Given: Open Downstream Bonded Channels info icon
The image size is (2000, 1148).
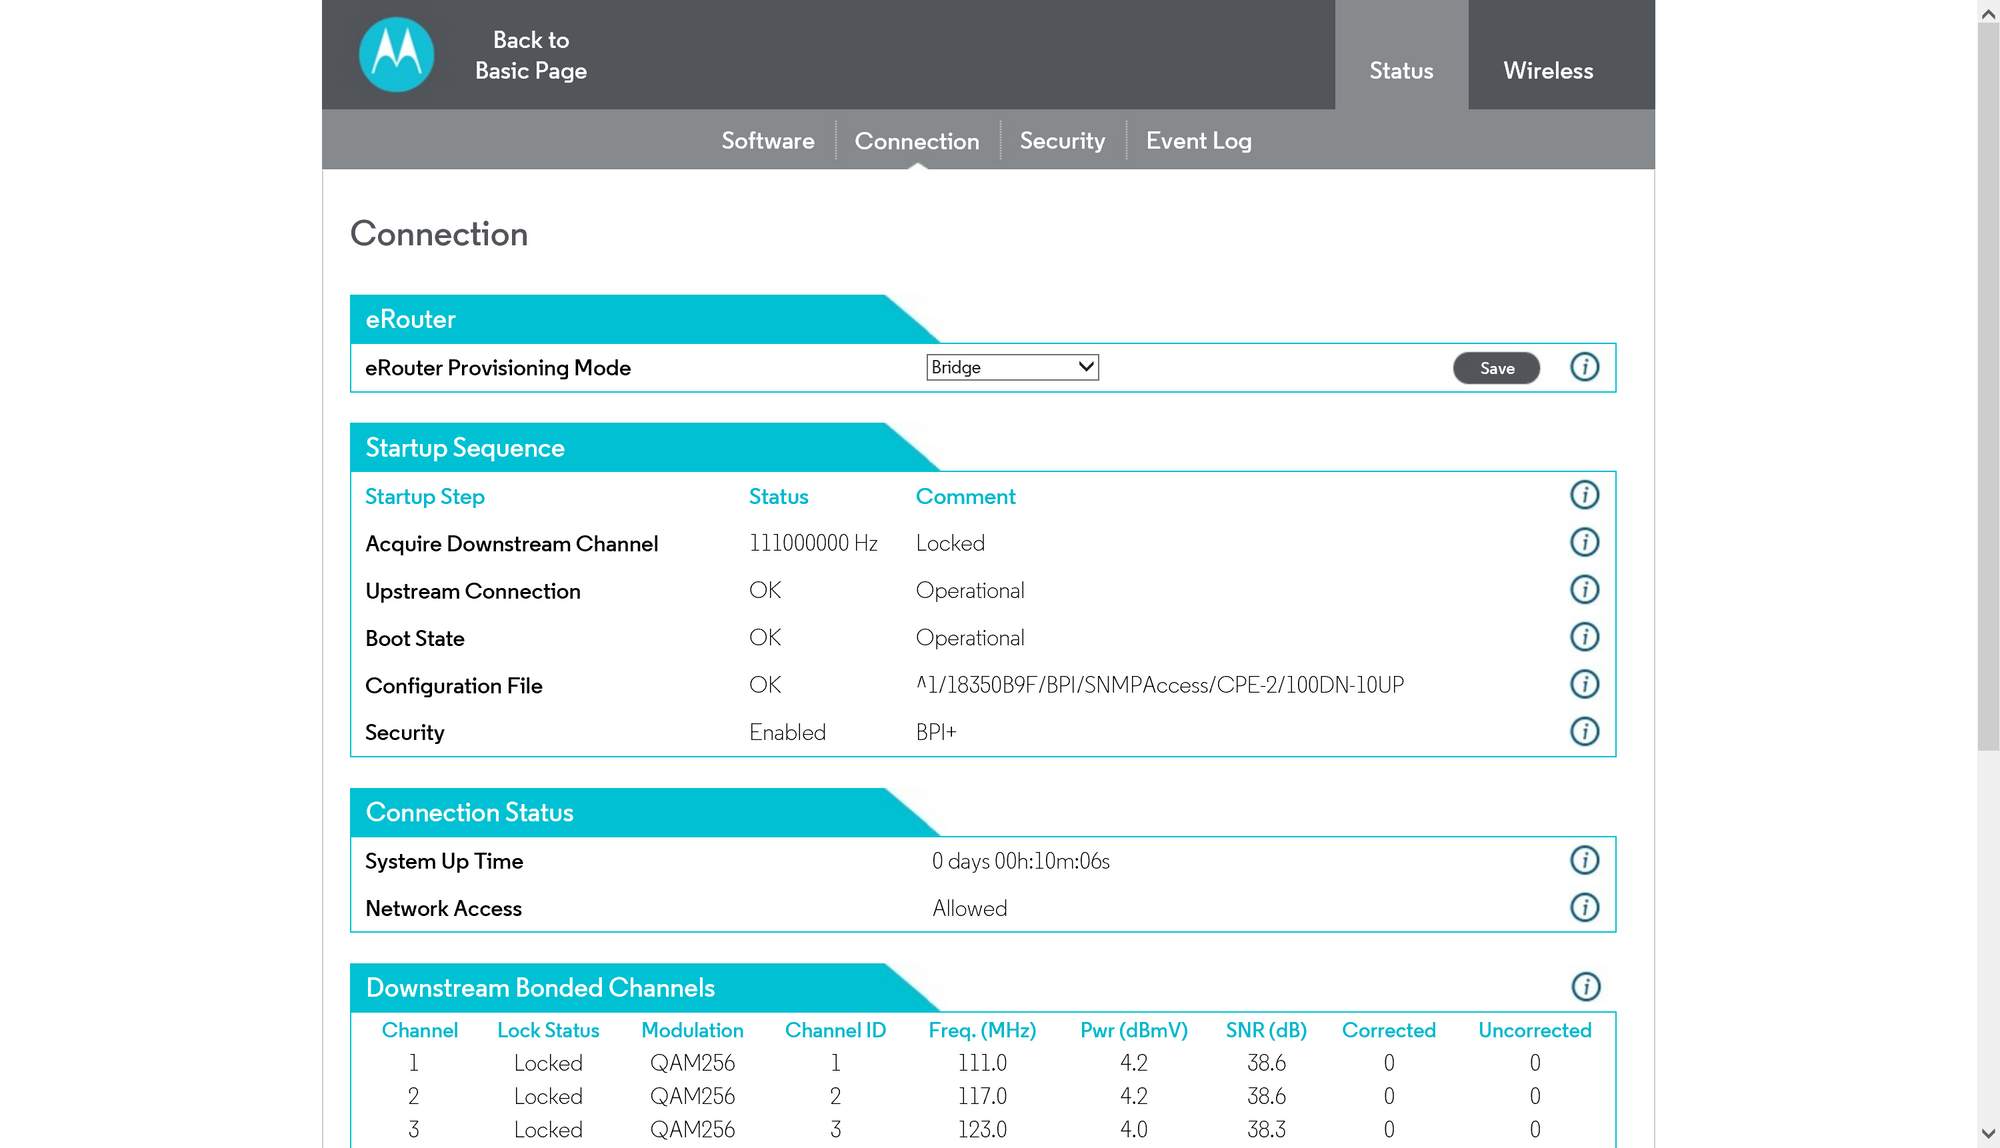Looking at the screenshot, I should (x=1585, y=987).
